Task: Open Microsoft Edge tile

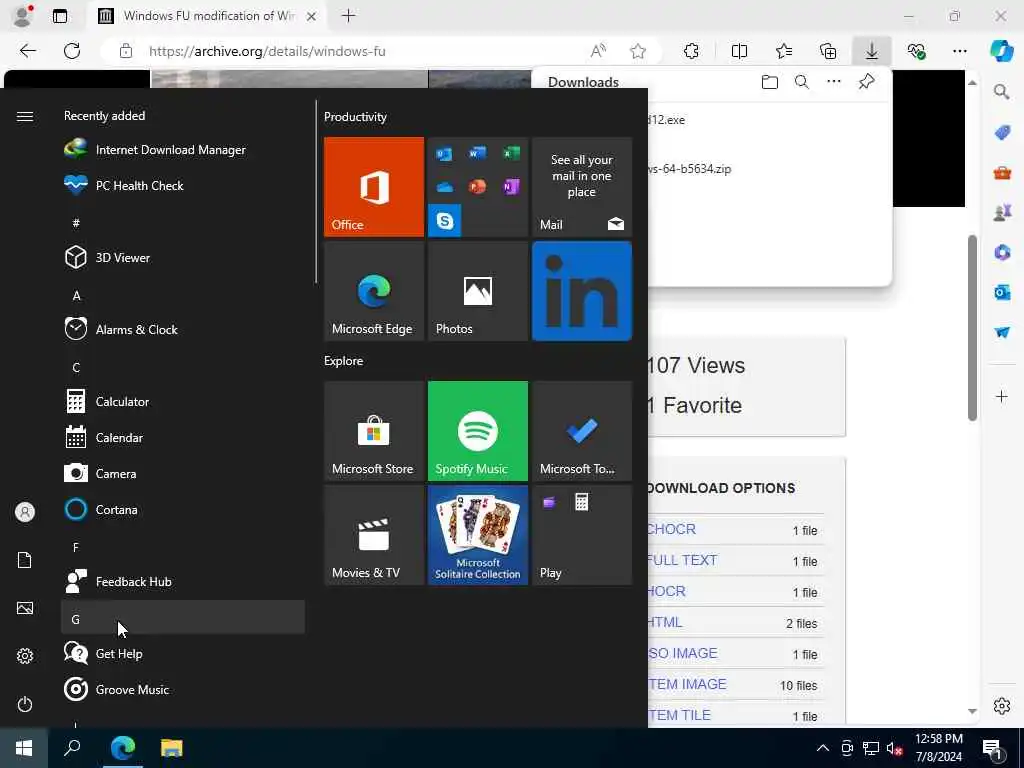Action: pos(374,291)
